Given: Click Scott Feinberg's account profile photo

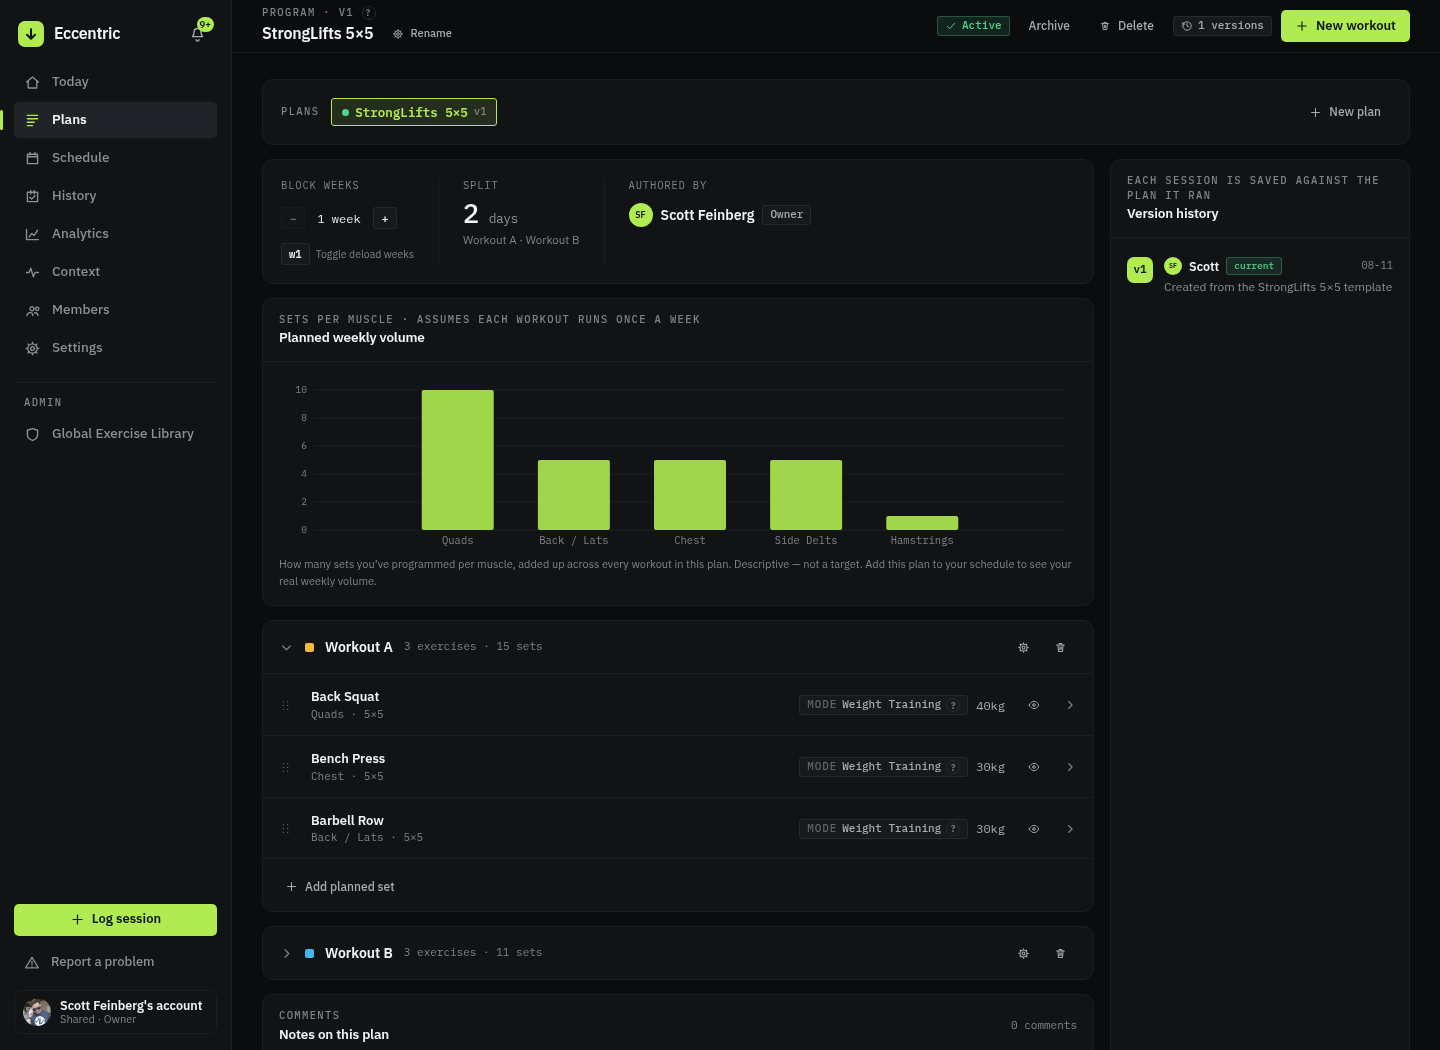Looking at the screenshot, I should click(37, 1012).
